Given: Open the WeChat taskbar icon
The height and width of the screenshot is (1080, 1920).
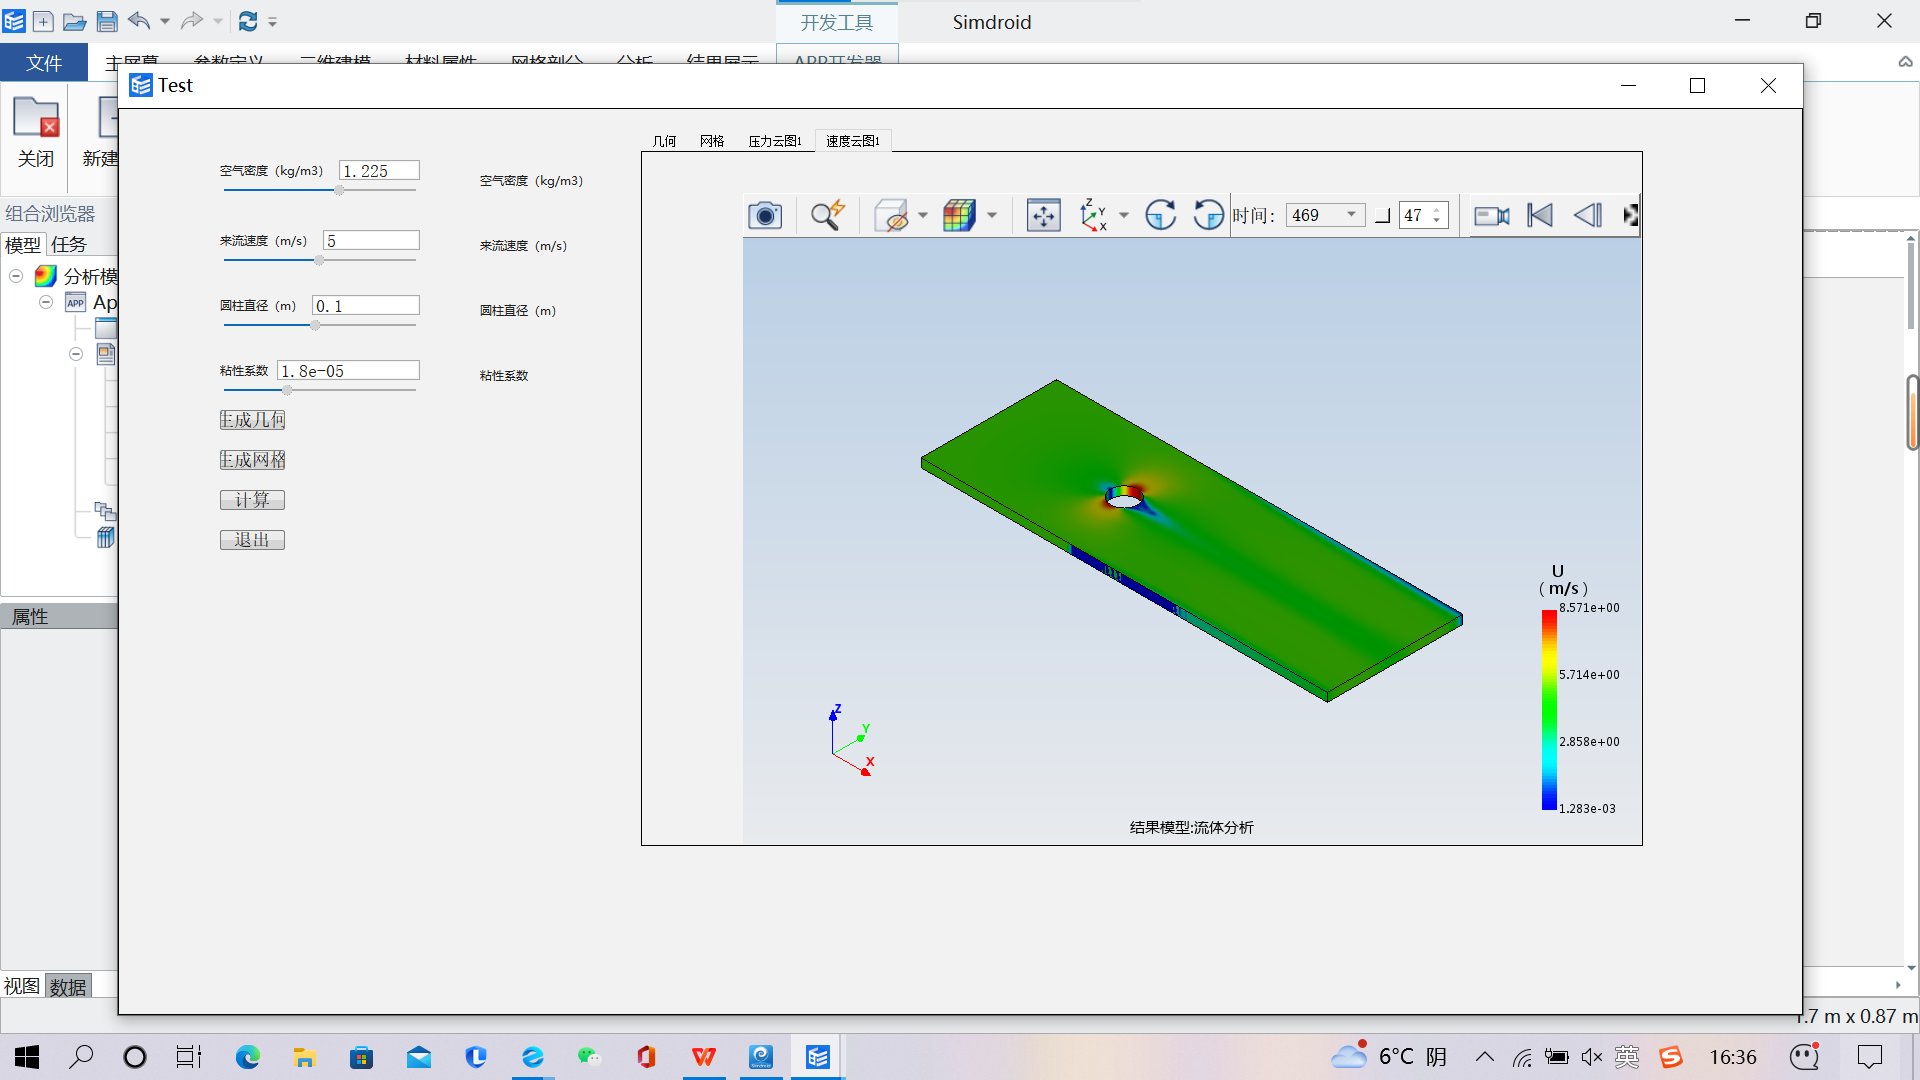Looking at the screenshot, I should (589, 1057).
